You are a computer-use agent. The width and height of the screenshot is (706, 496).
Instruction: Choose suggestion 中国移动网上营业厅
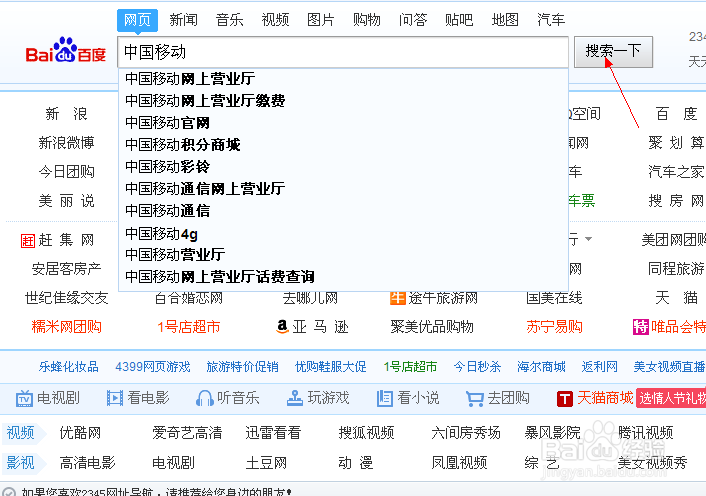coord(343,79)
